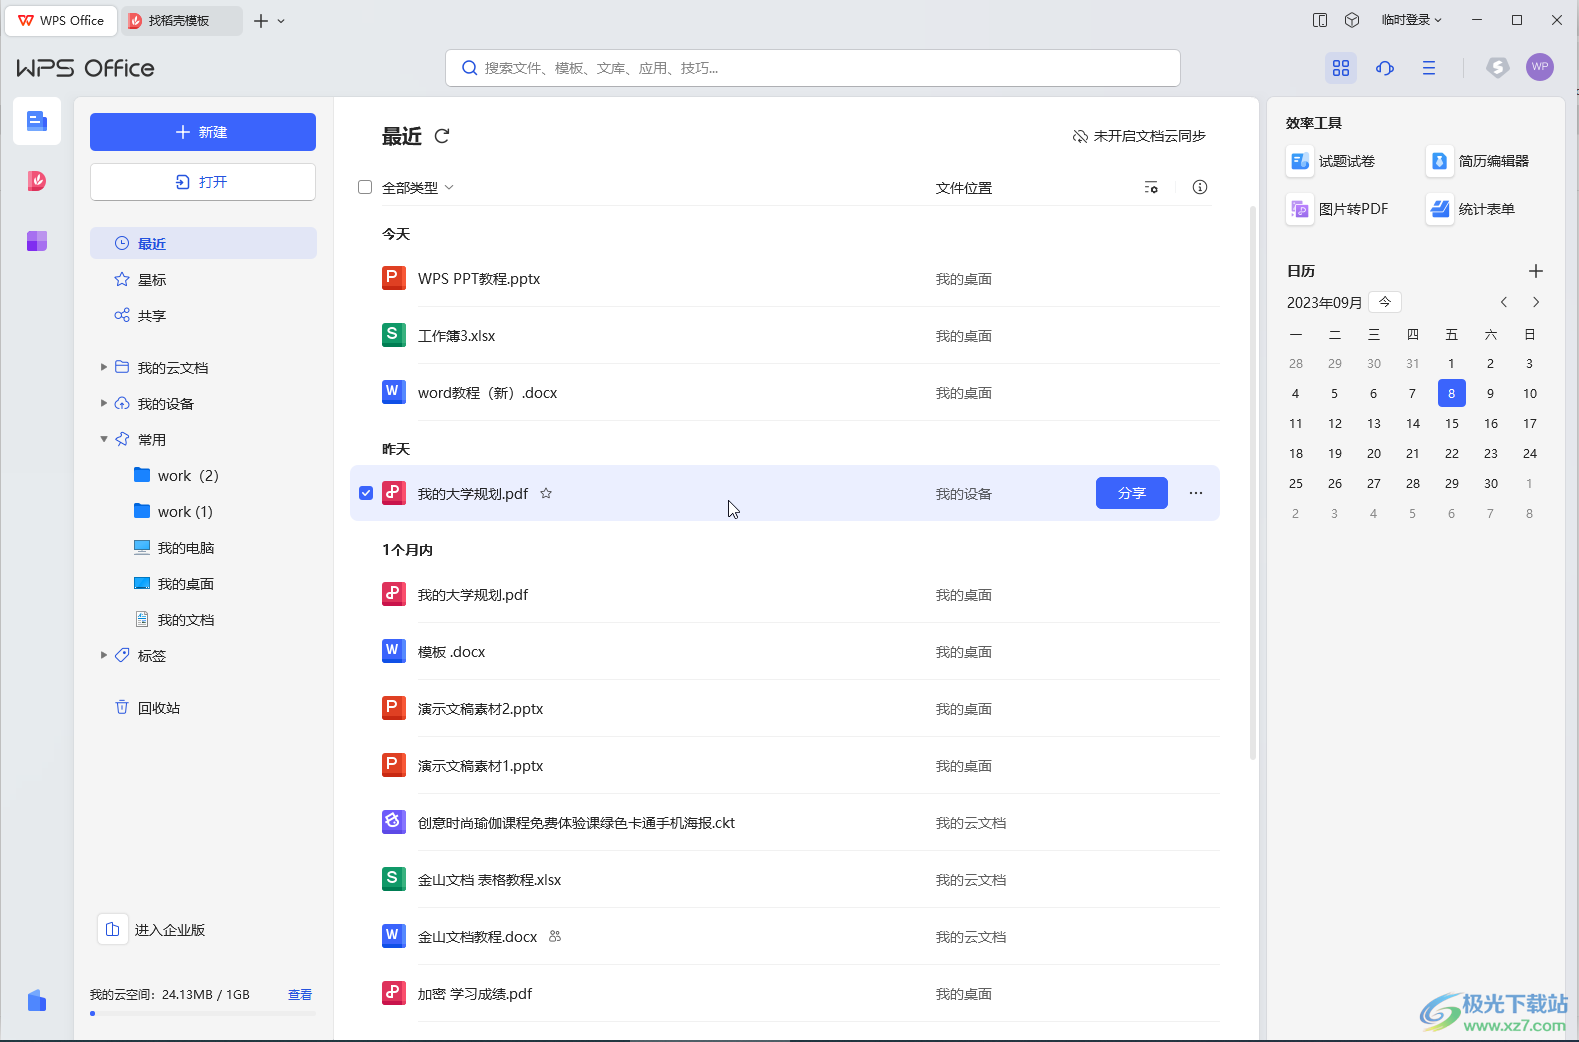Image resolution: width=1579 pixels, height=1042 pixels.
Task: Click the file list vertical scrollbar
Action: 1252,483
